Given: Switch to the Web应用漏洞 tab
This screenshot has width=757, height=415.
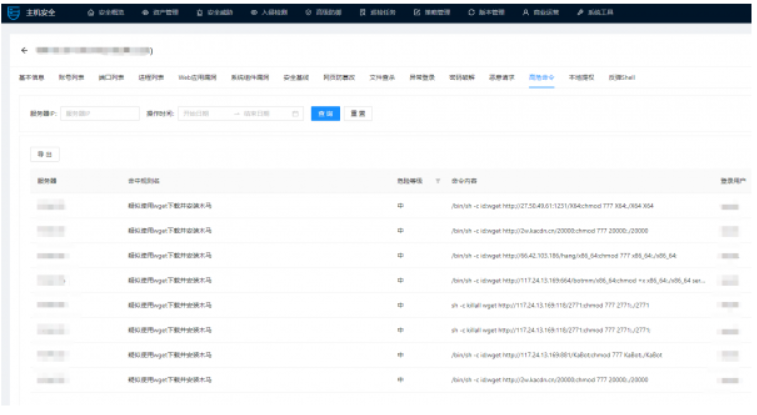Looking at the screenshot, I should (x=197, y=77).
